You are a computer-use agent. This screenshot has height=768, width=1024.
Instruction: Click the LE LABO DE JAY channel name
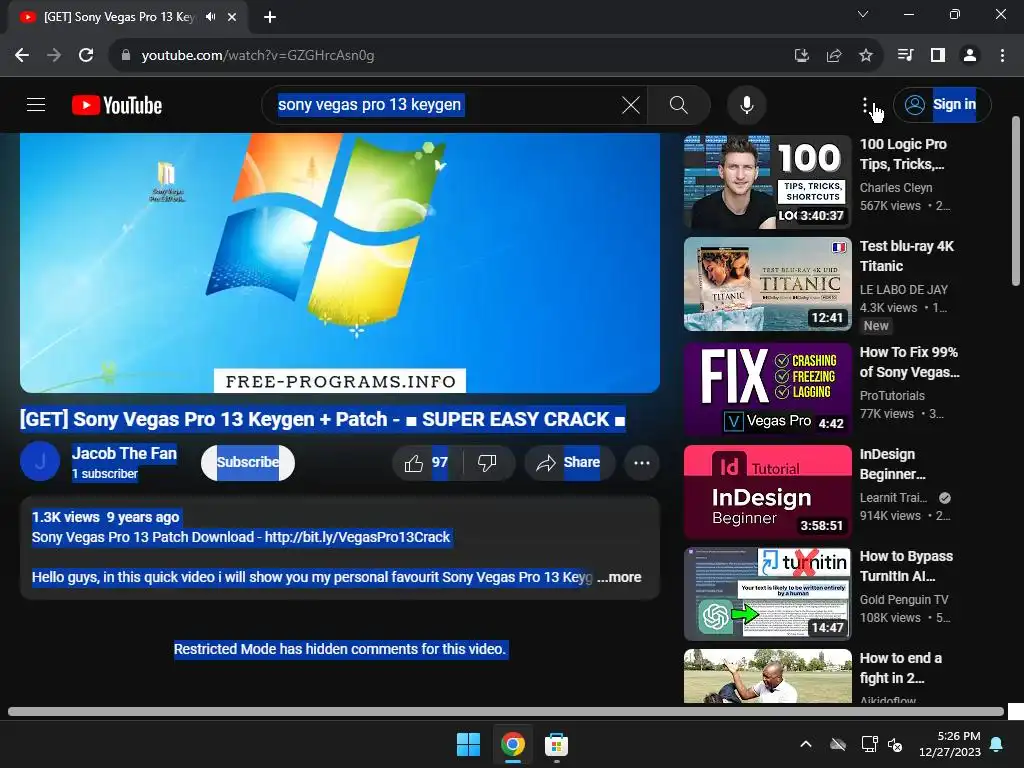903,289
